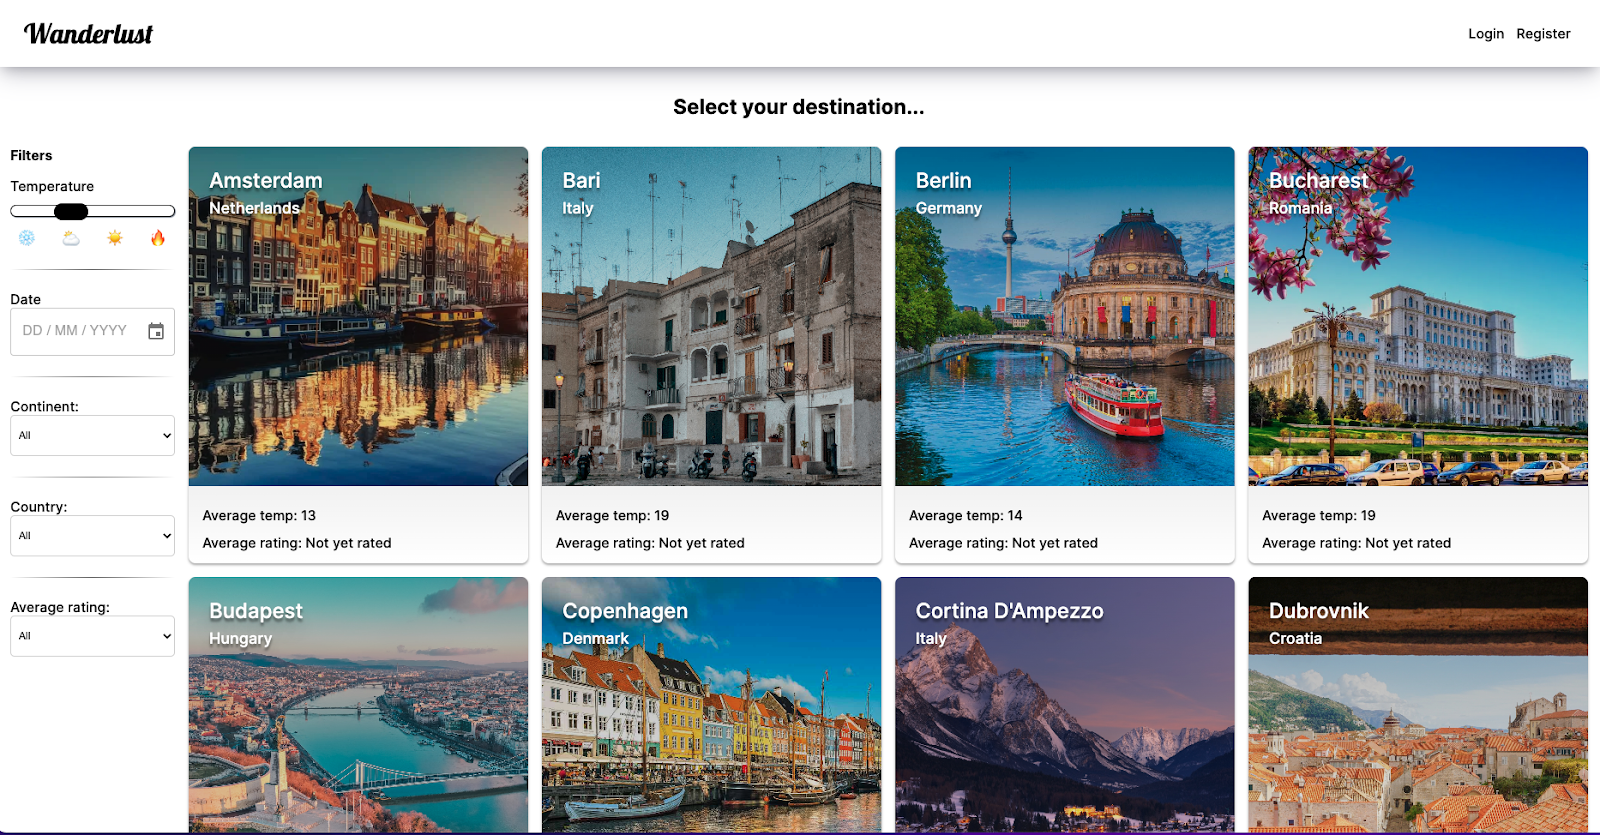Open the Login link
This screenshot has width=1600, height=835.
[x=1486, y=34]
